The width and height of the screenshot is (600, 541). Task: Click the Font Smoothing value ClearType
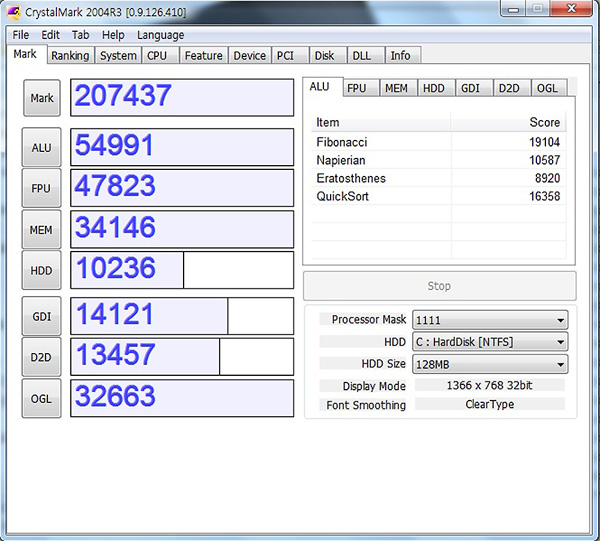pos(489,404)
